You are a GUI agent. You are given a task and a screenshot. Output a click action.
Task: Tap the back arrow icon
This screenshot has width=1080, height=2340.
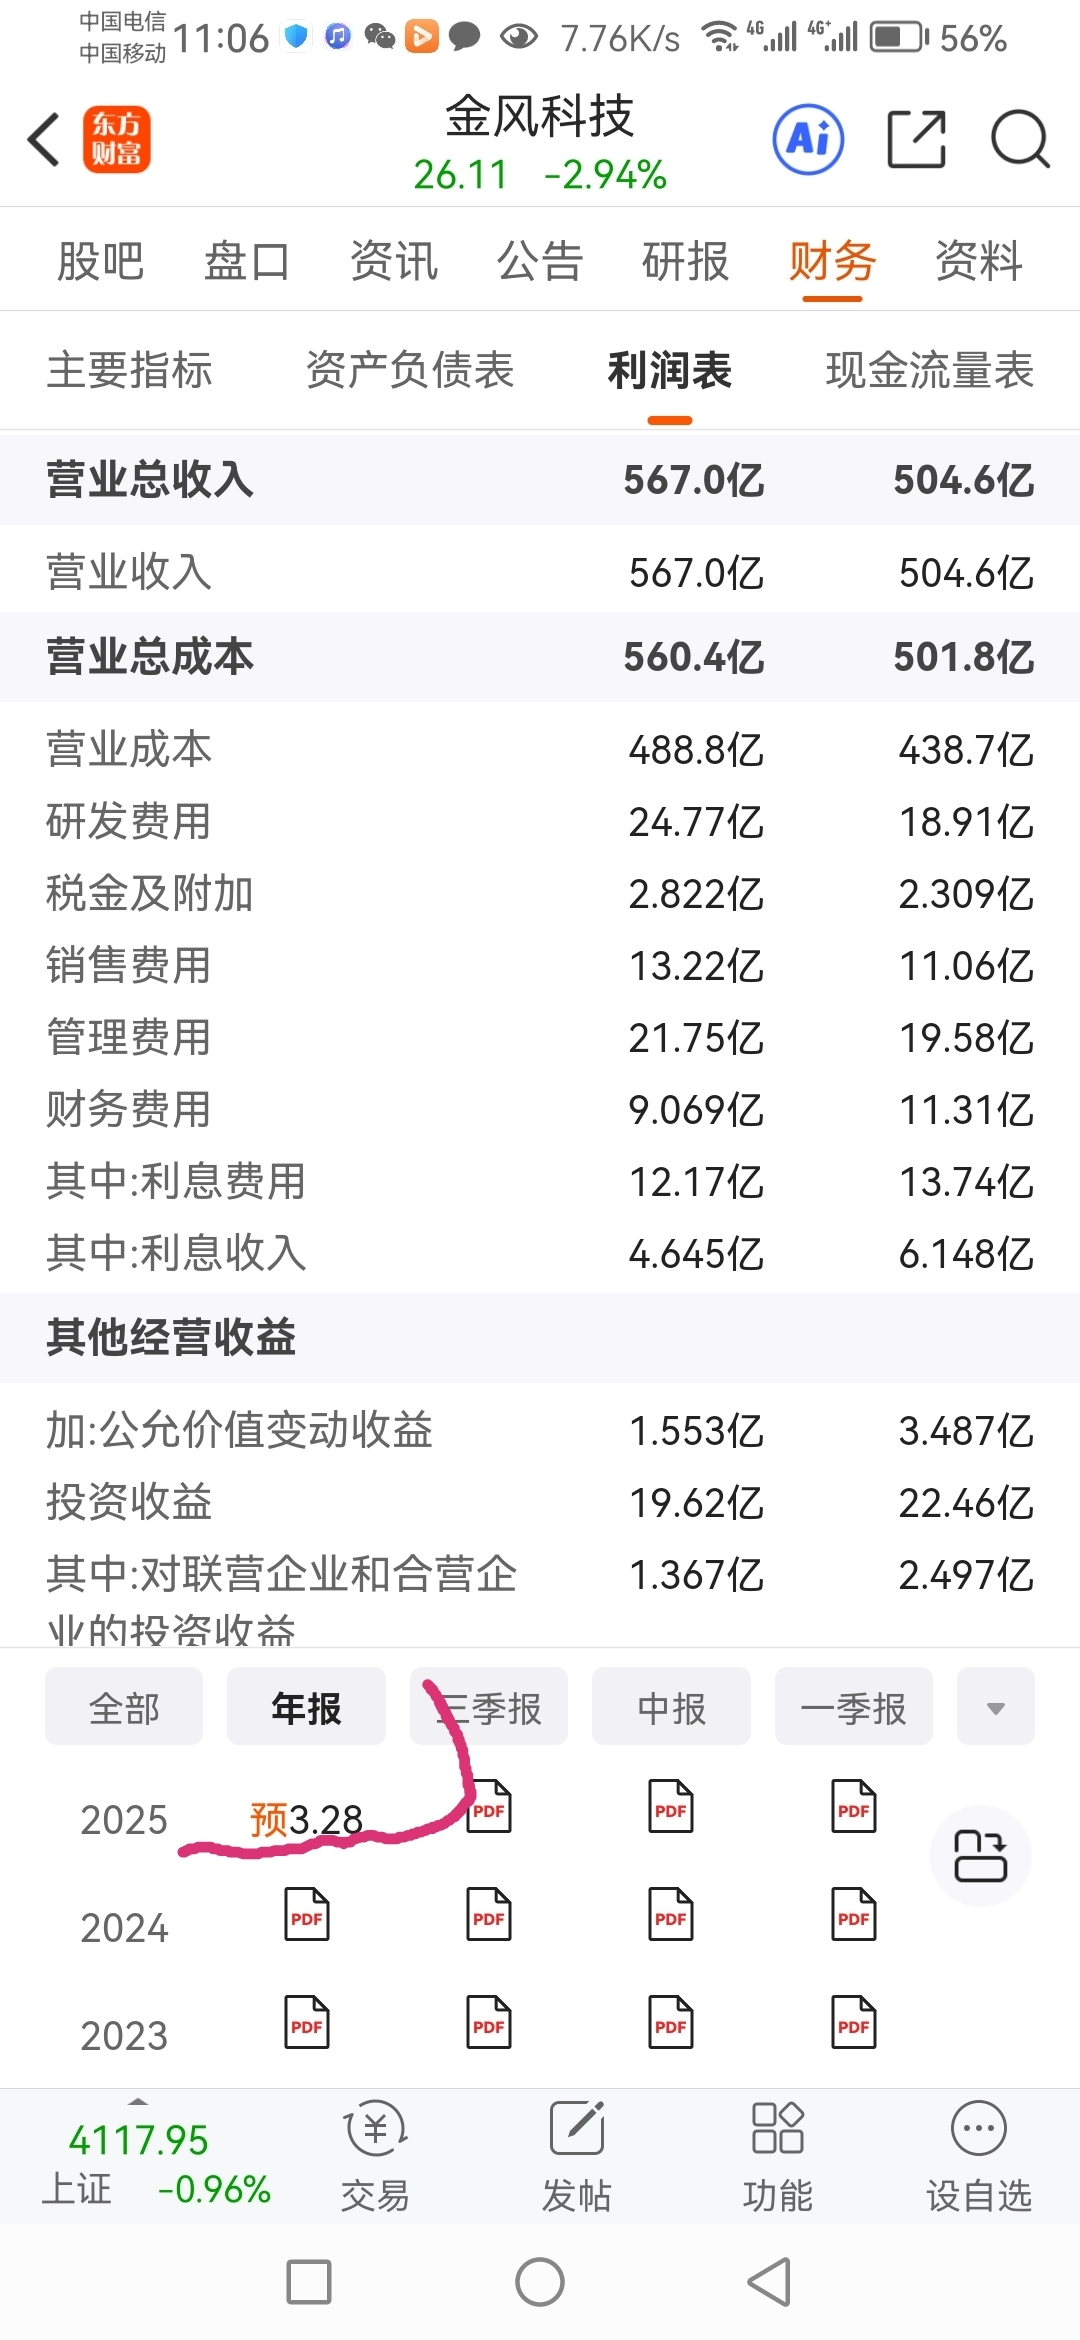tap(44, 139)
